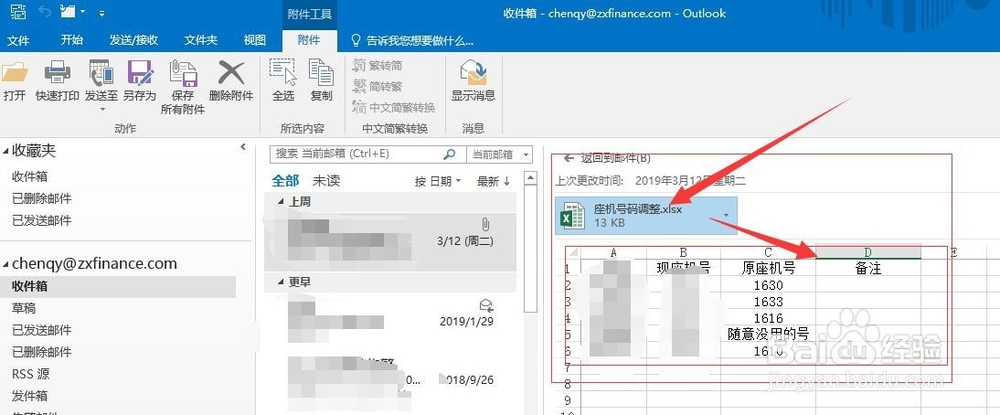The height and width of the screenshot is (415, 1000).
Task: Open the 发送至 dropdown arrow
Action: pos(101,109)
